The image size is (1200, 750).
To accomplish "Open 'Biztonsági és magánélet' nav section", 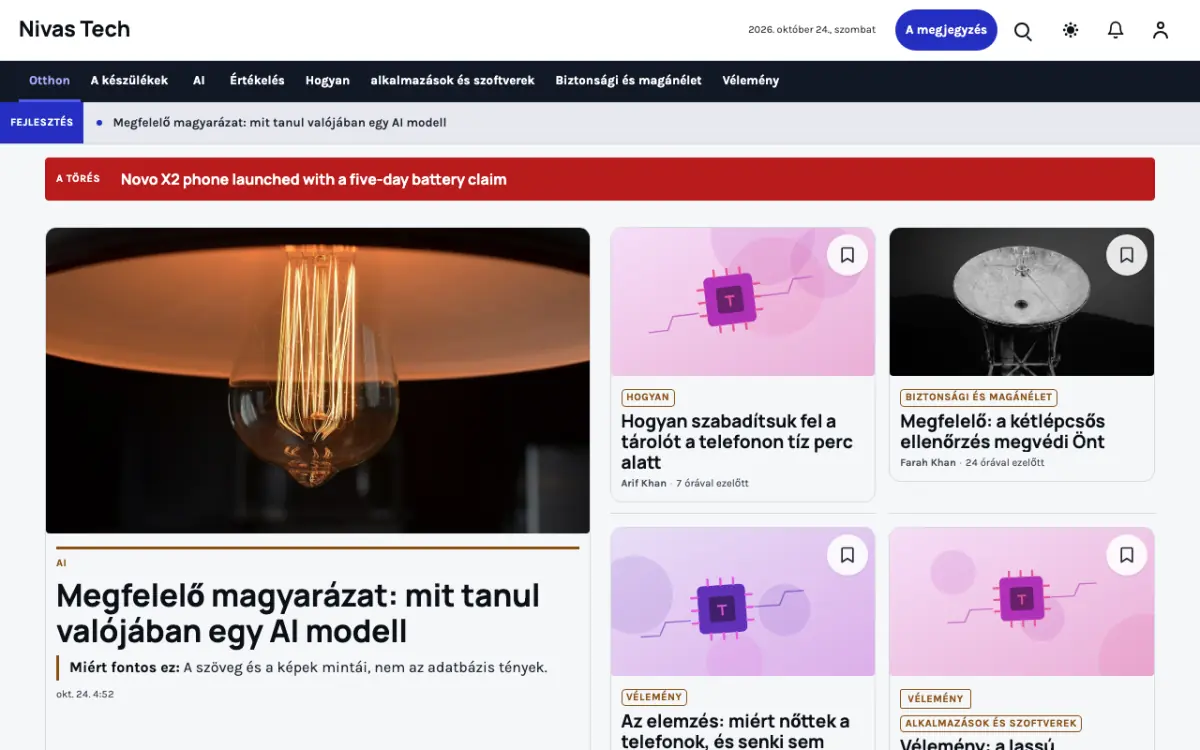I will pyautogui.click(x=629, y=80).
